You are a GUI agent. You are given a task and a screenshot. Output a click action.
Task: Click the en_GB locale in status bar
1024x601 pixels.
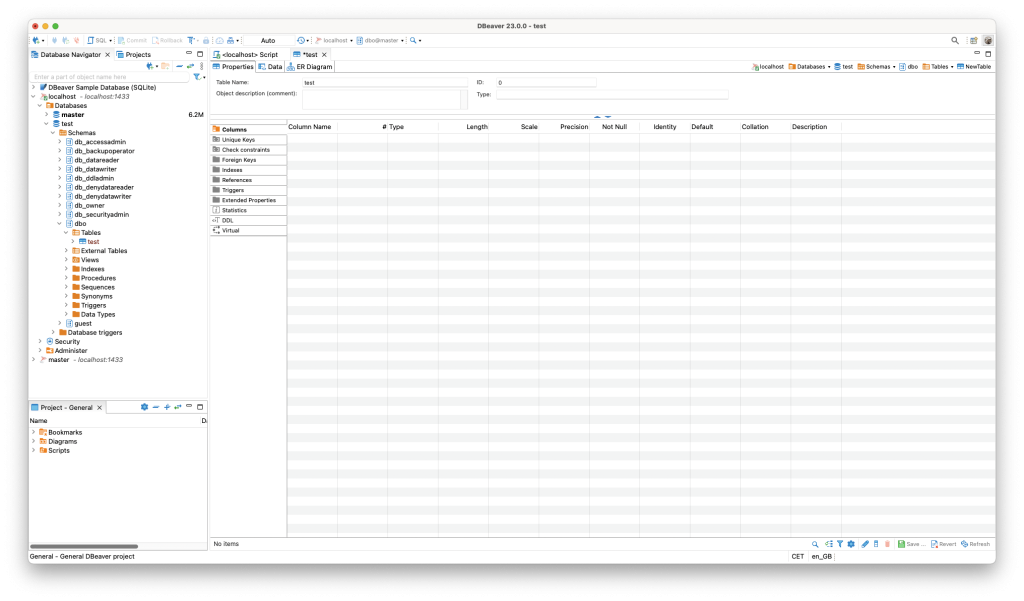[x=822, y=557]
